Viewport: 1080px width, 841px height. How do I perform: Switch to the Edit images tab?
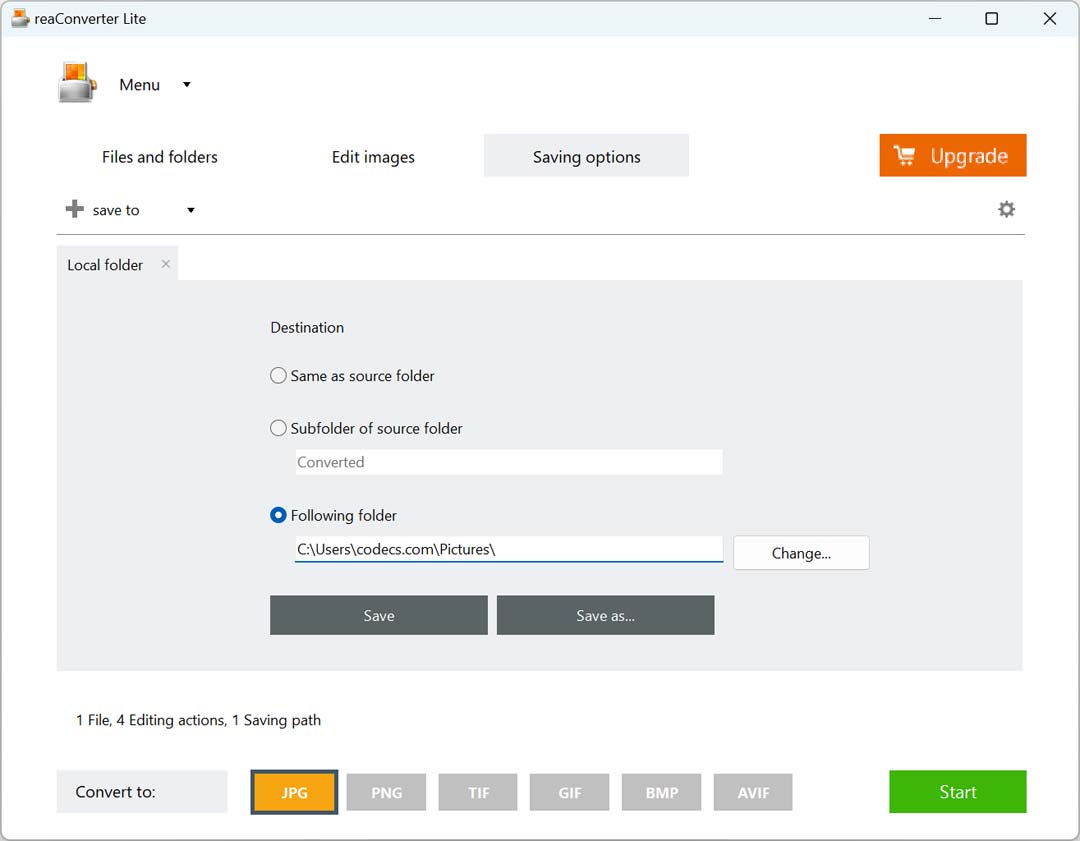pyautogui.click(x=373, y=157)
